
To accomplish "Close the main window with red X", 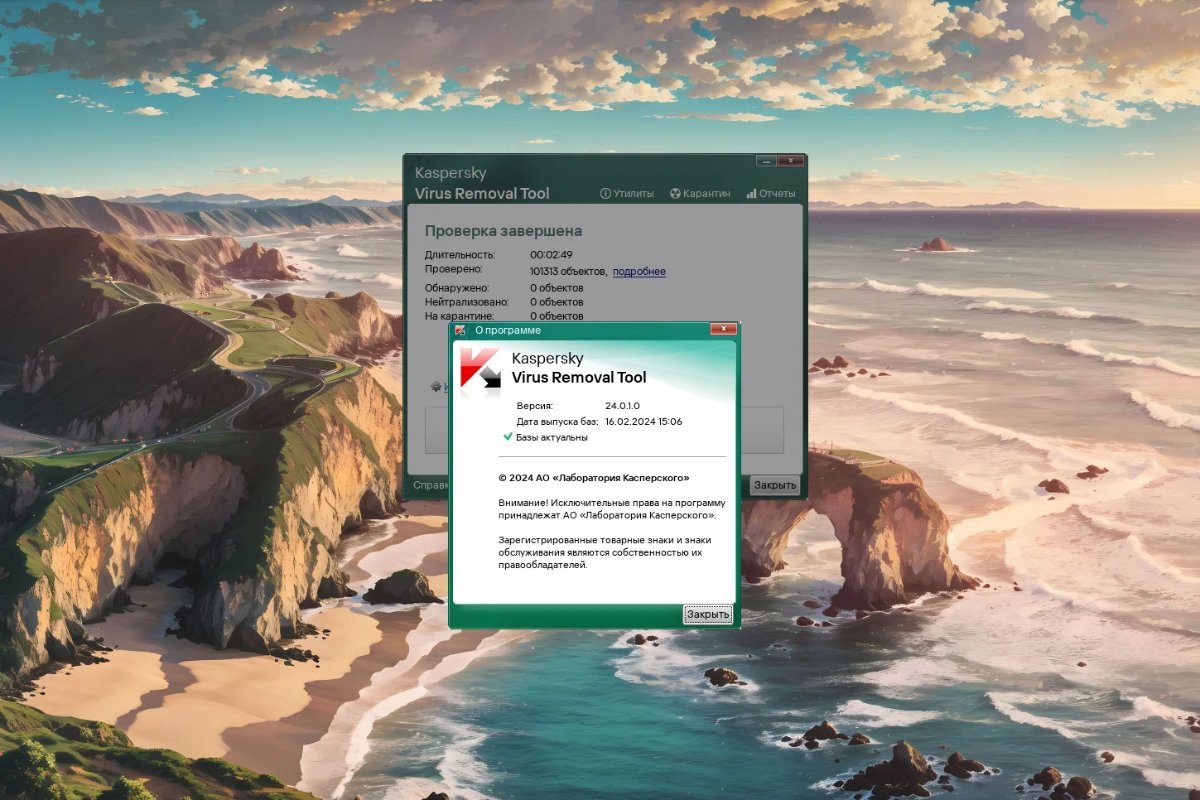I will (x=790, y=160).
